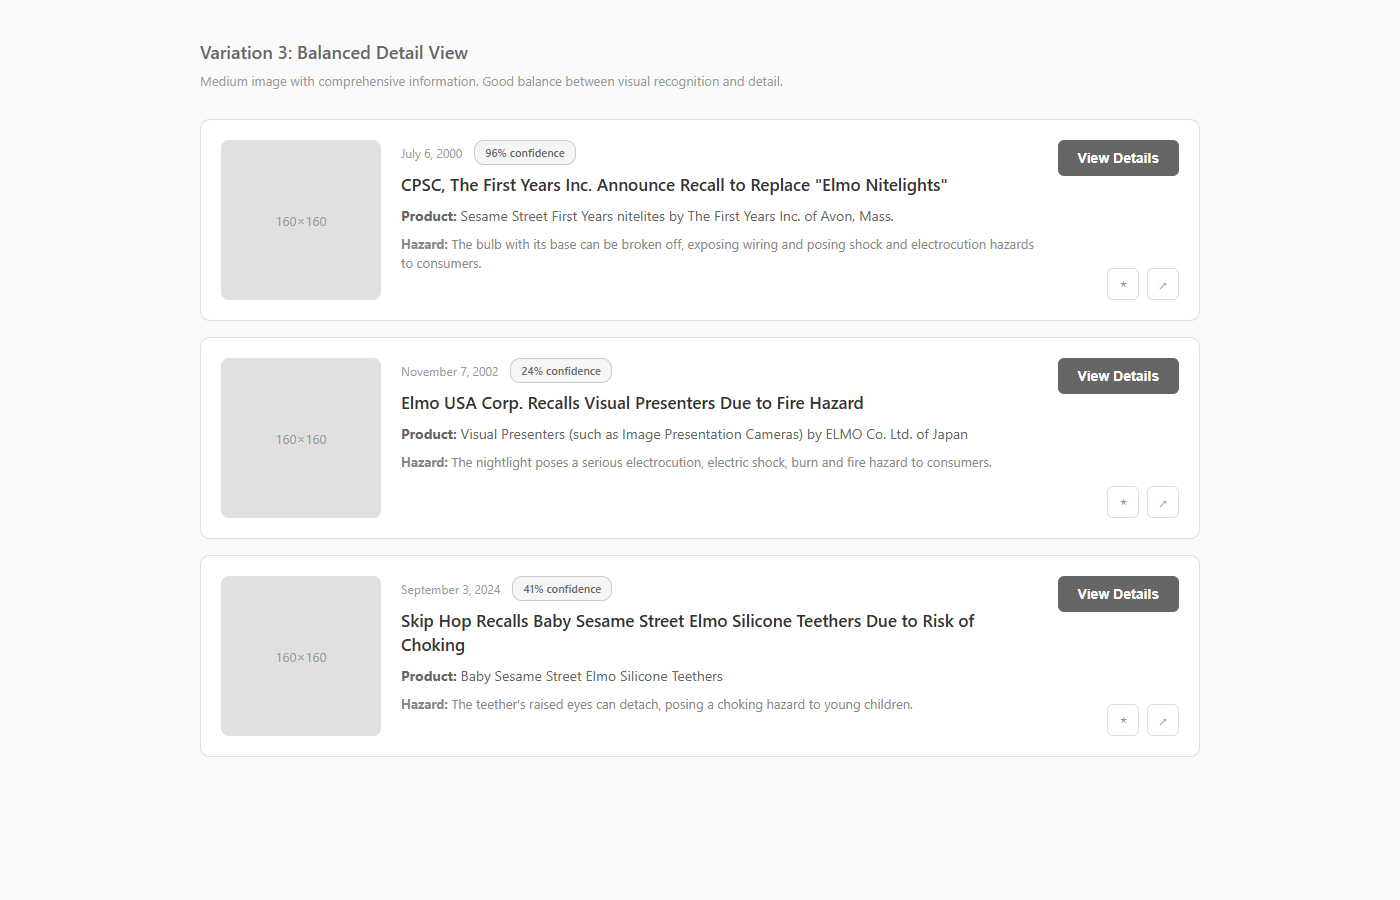View Details for Elmo Nitelights recall
The width and height of the screenshot is (1400, 900).
point(1118,158)
